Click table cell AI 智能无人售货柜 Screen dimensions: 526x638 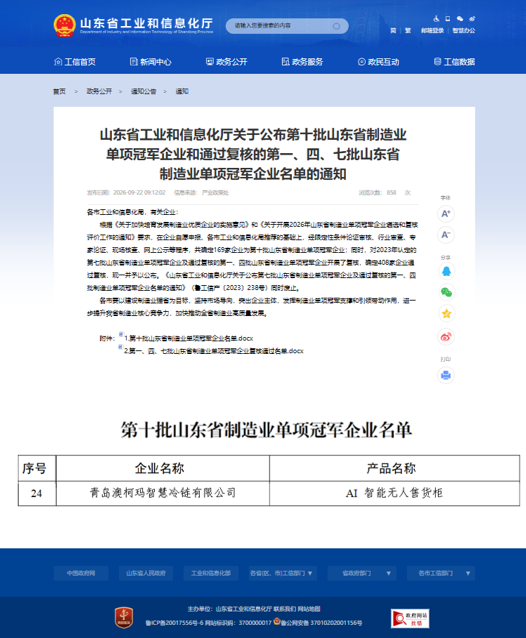coord(394,493)
